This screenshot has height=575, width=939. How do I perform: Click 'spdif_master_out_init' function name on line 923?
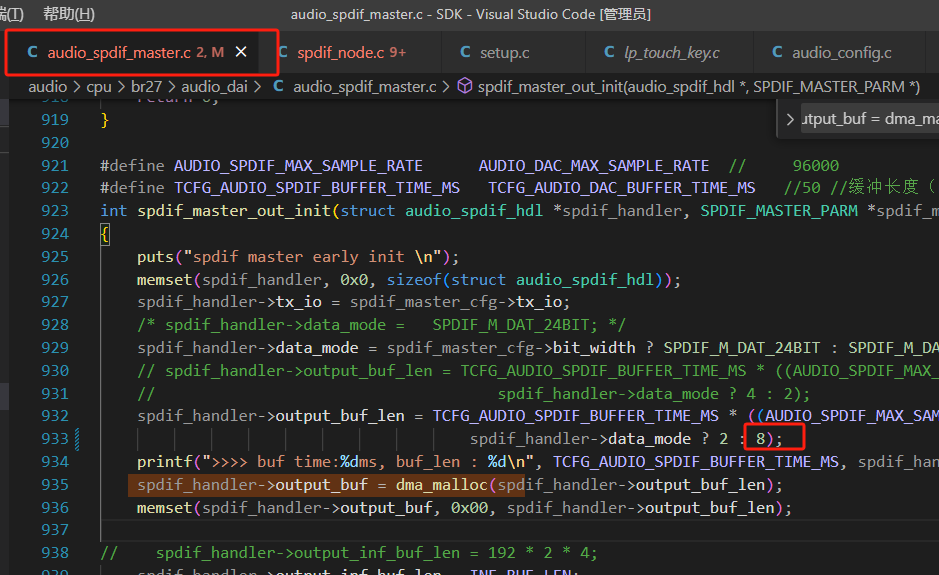[234, 211]
